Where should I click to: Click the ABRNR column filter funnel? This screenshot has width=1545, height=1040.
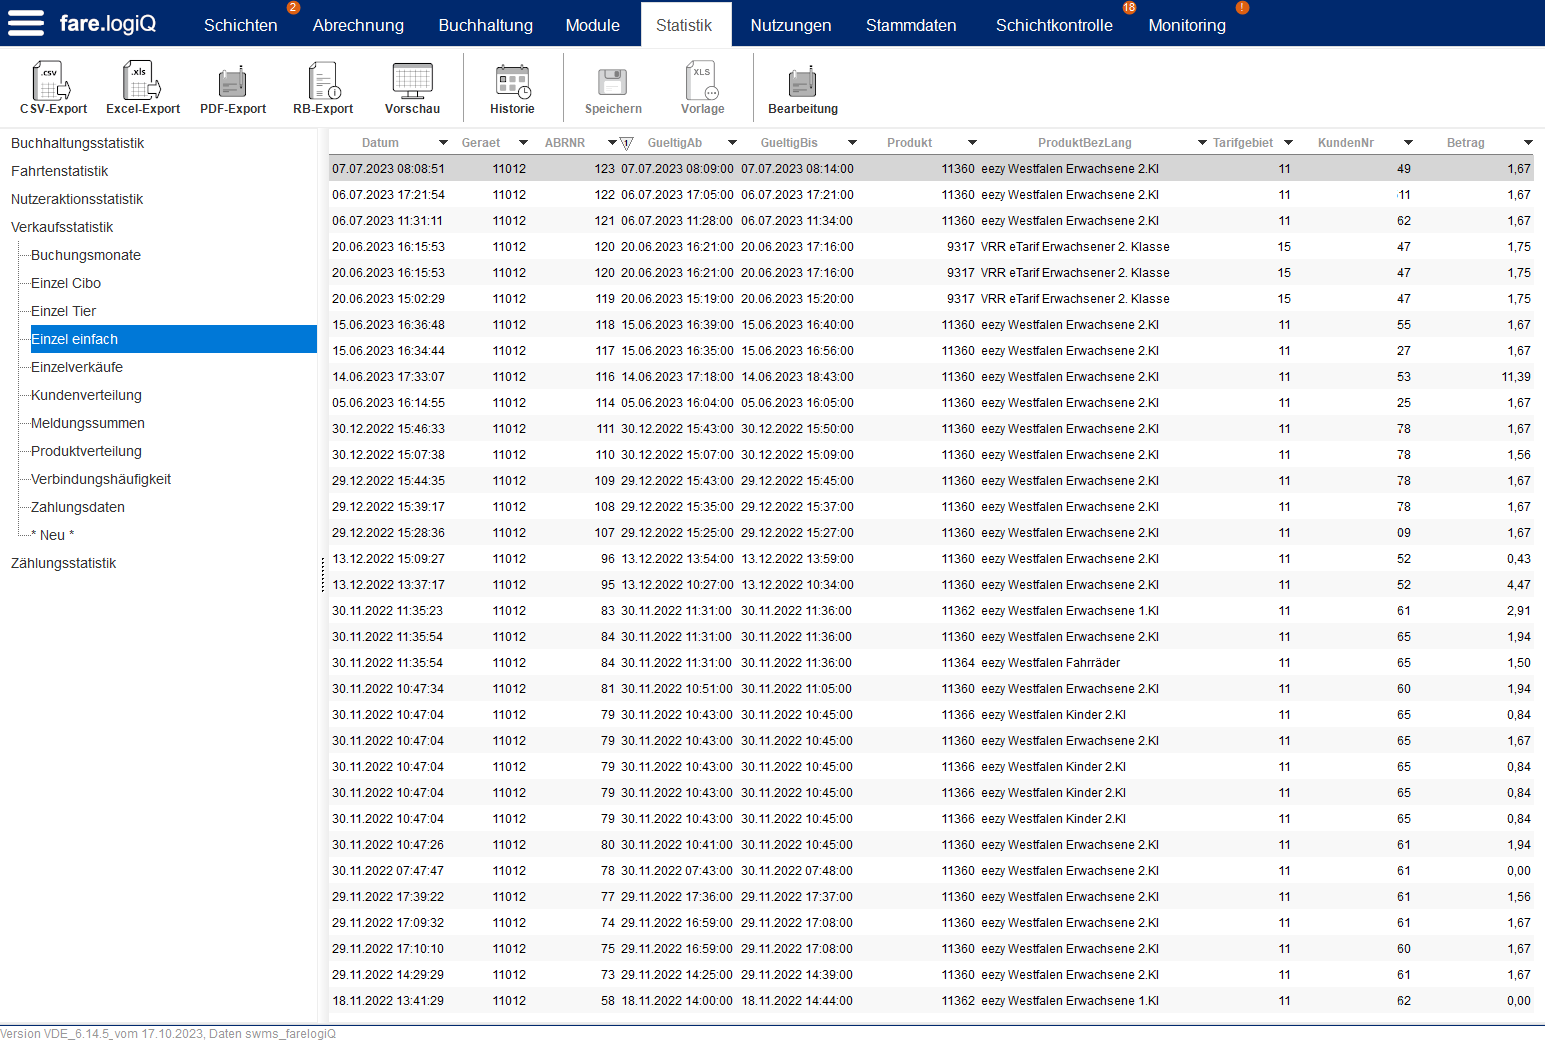coord(627,143)
